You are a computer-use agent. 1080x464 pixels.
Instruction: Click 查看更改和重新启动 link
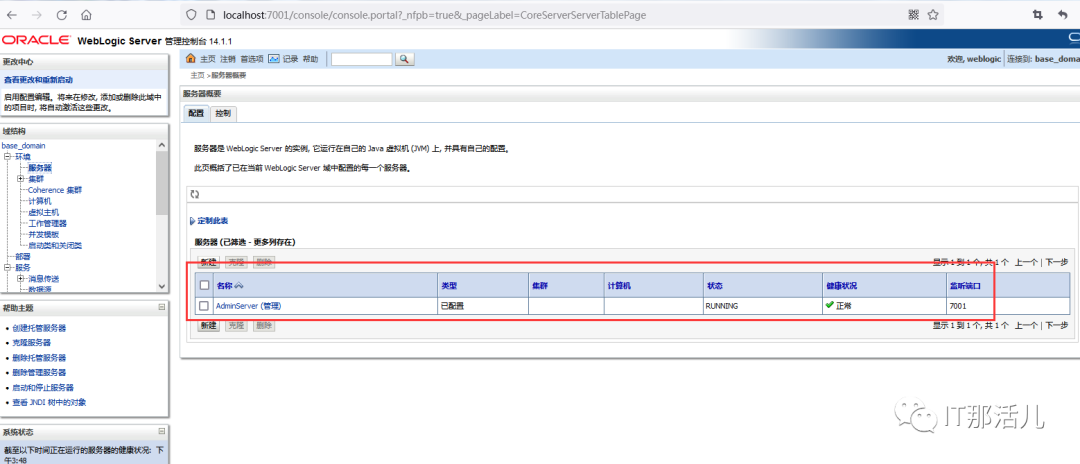[39, 81]
